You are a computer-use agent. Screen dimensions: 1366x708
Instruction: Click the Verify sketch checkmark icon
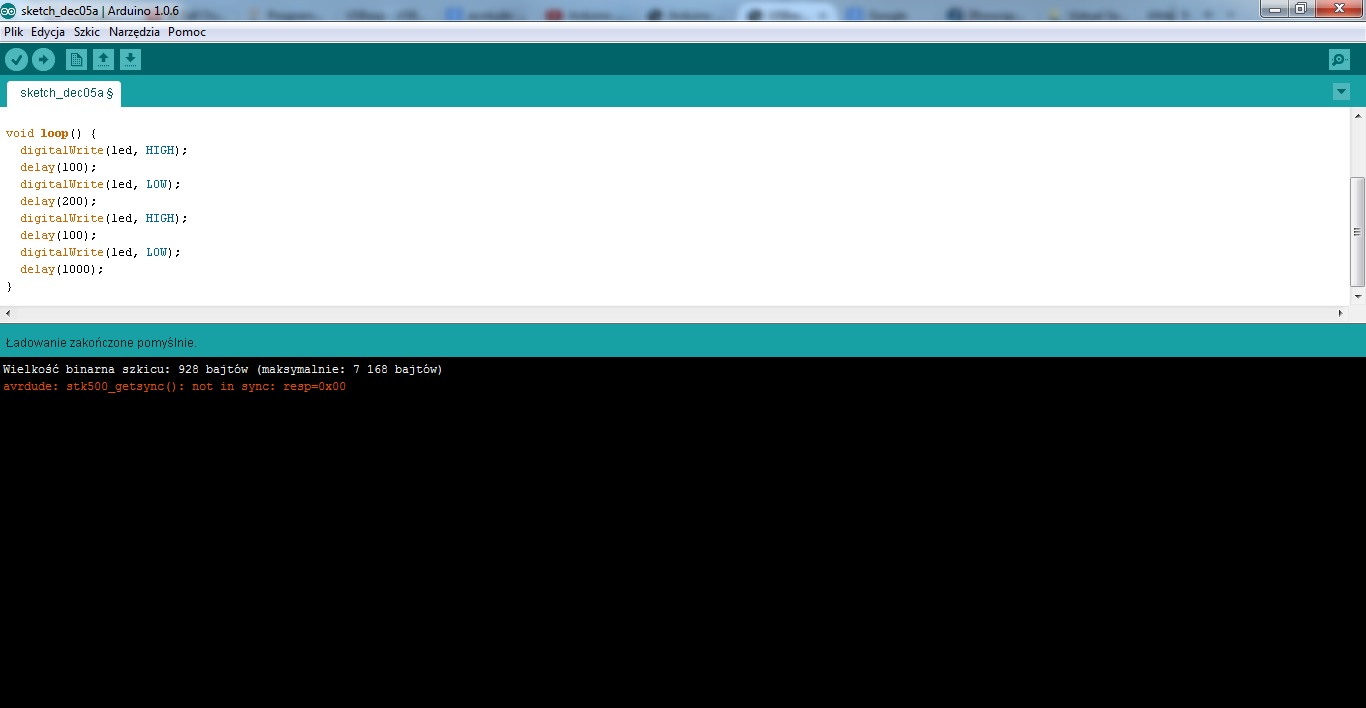pyautogui.click(x=16, y=60)
